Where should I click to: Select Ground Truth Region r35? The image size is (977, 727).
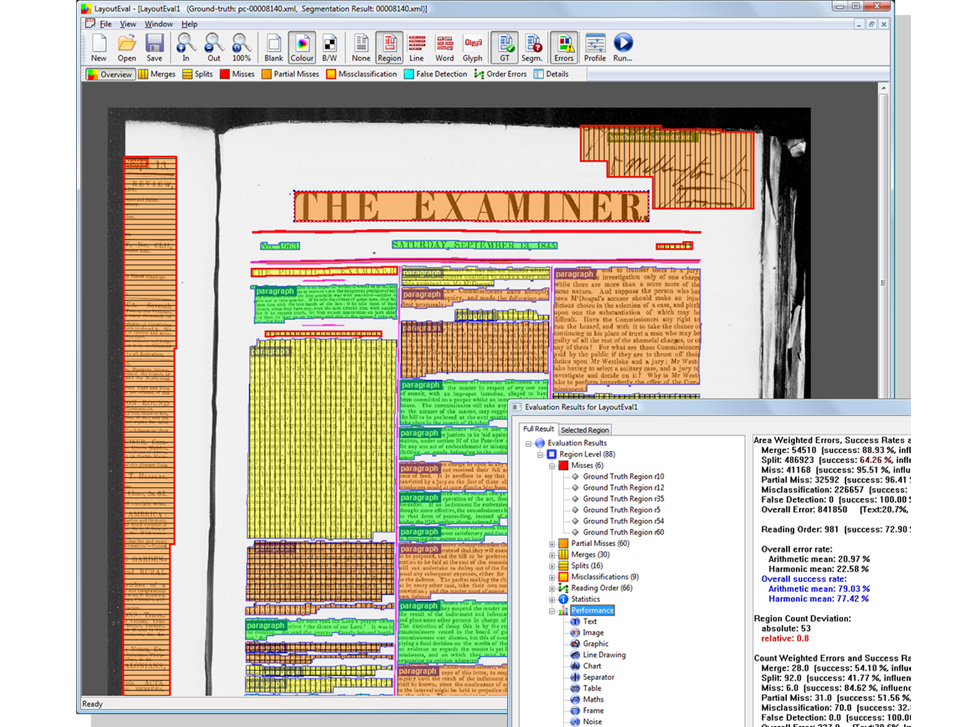point(623,499)
